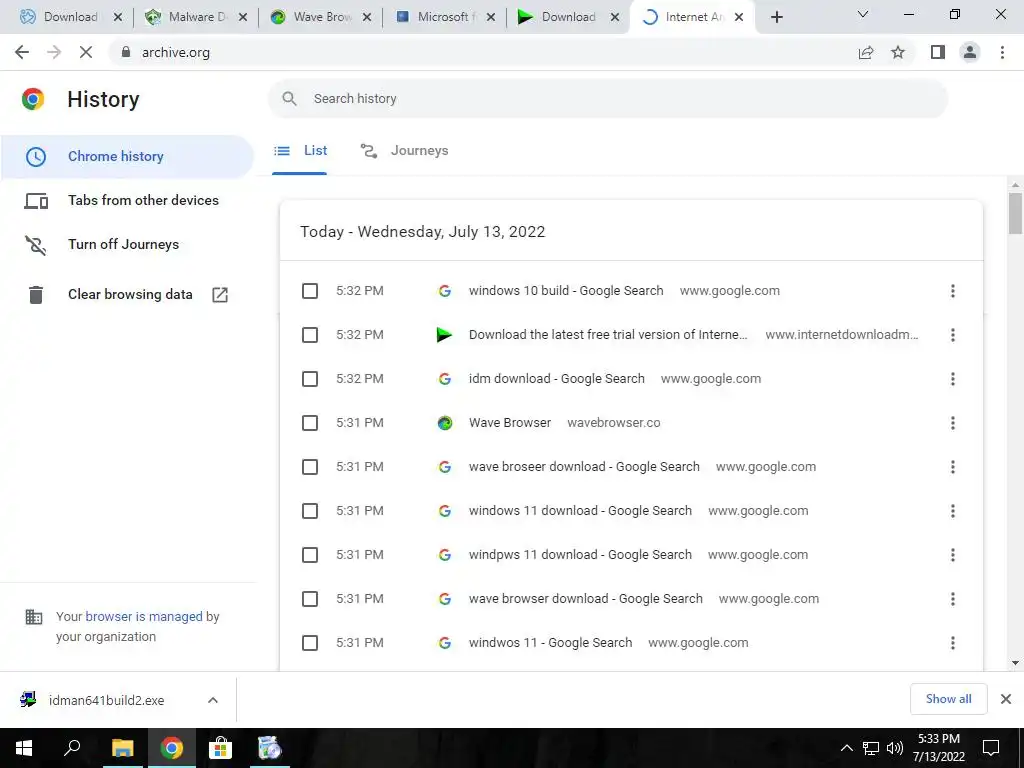The width and height of the screenshot is (1024, 768).
Task: Open network status tray icon
Action: pos(871,748)
